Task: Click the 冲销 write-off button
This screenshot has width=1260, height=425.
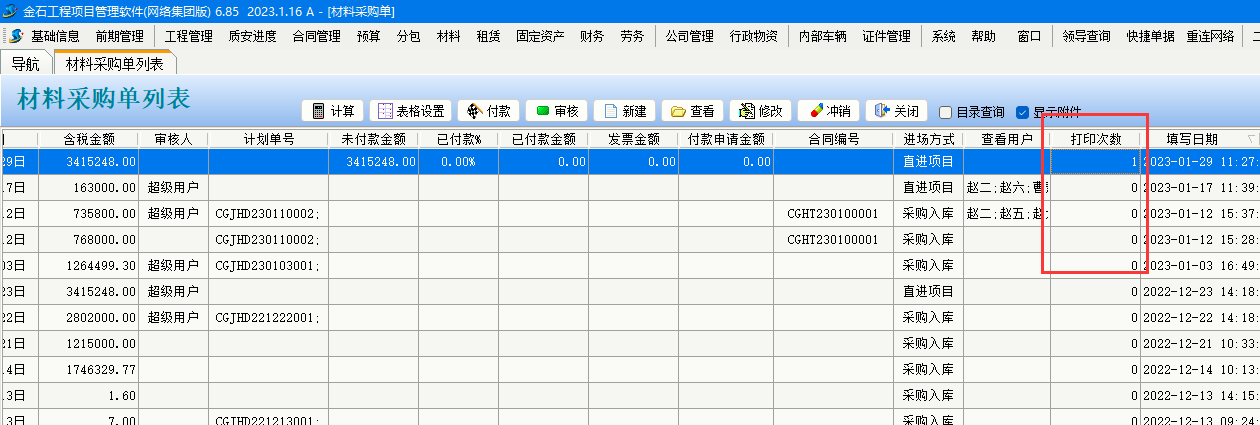Action: (x=829, y=111)
